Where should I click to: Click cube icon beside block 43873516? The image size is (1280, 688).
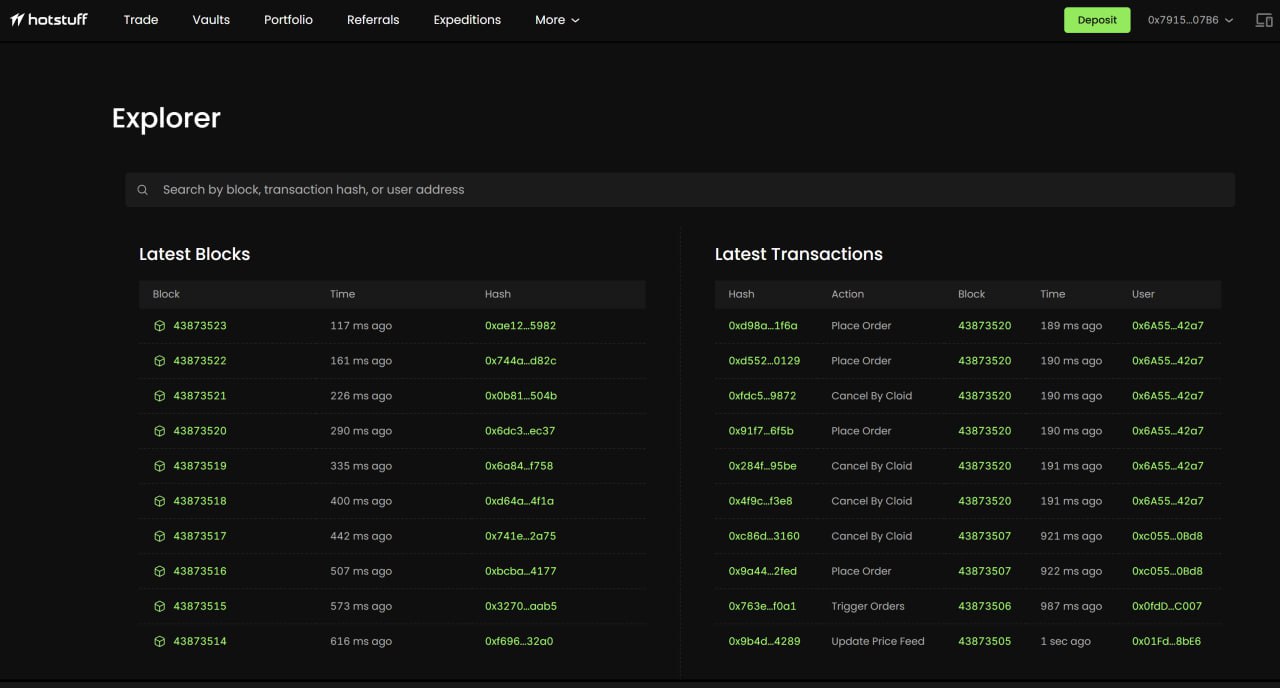tap(159, 571)
